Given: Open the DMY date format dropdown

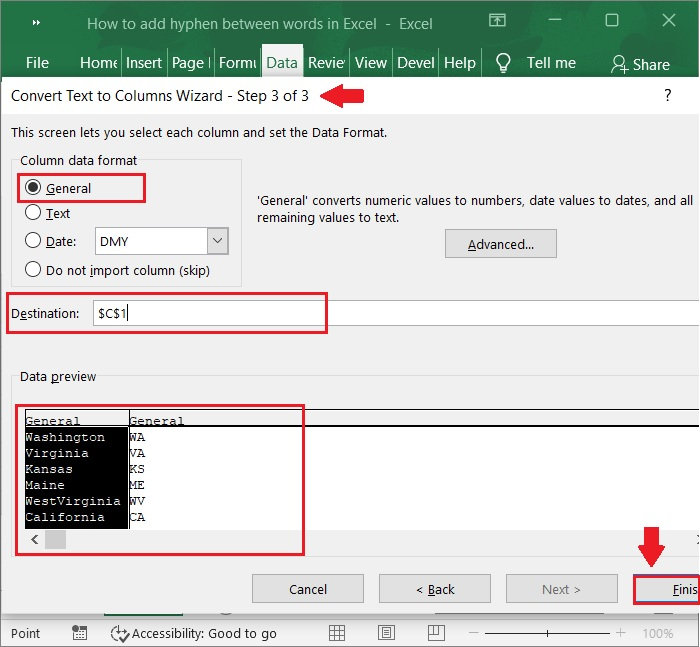Looking at the screenshot, I should tap(218, 241).
